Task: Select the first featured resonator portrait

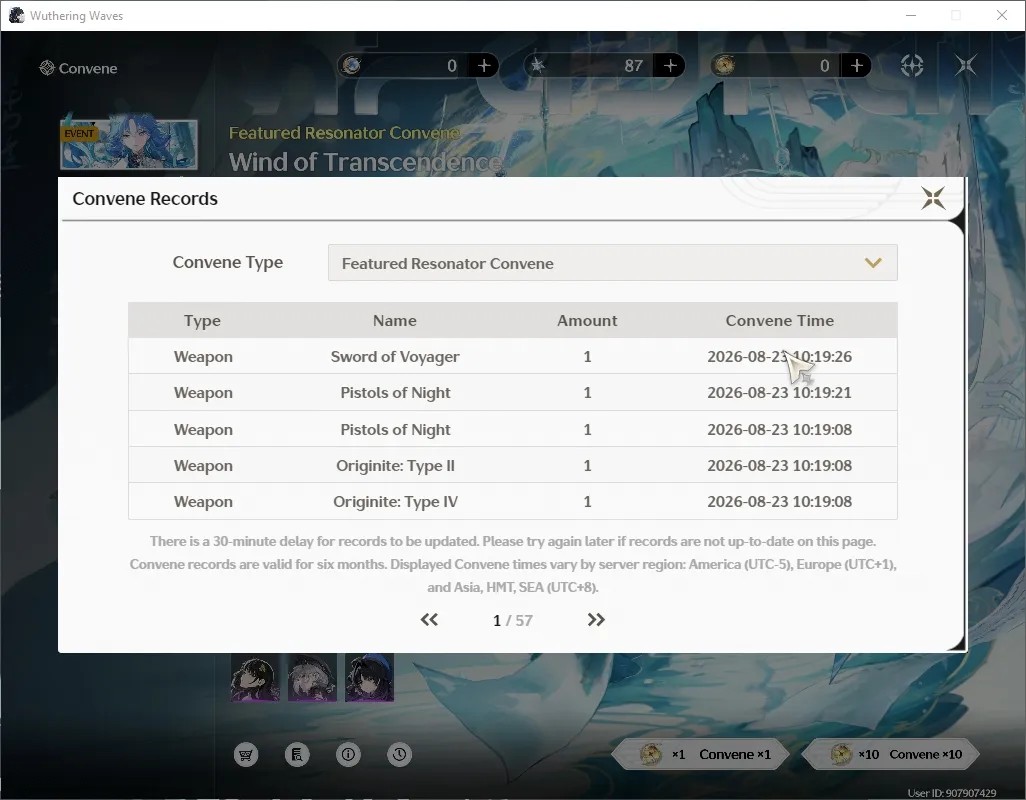Action: point(255,678)
